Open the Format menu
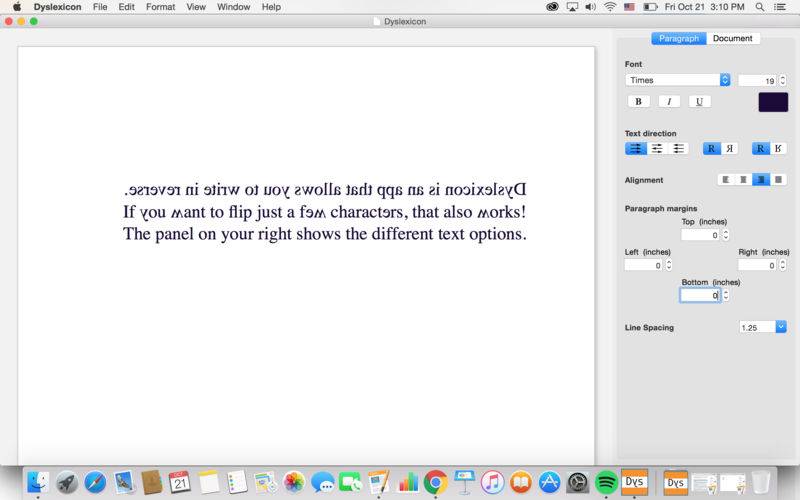 [160, 7]
